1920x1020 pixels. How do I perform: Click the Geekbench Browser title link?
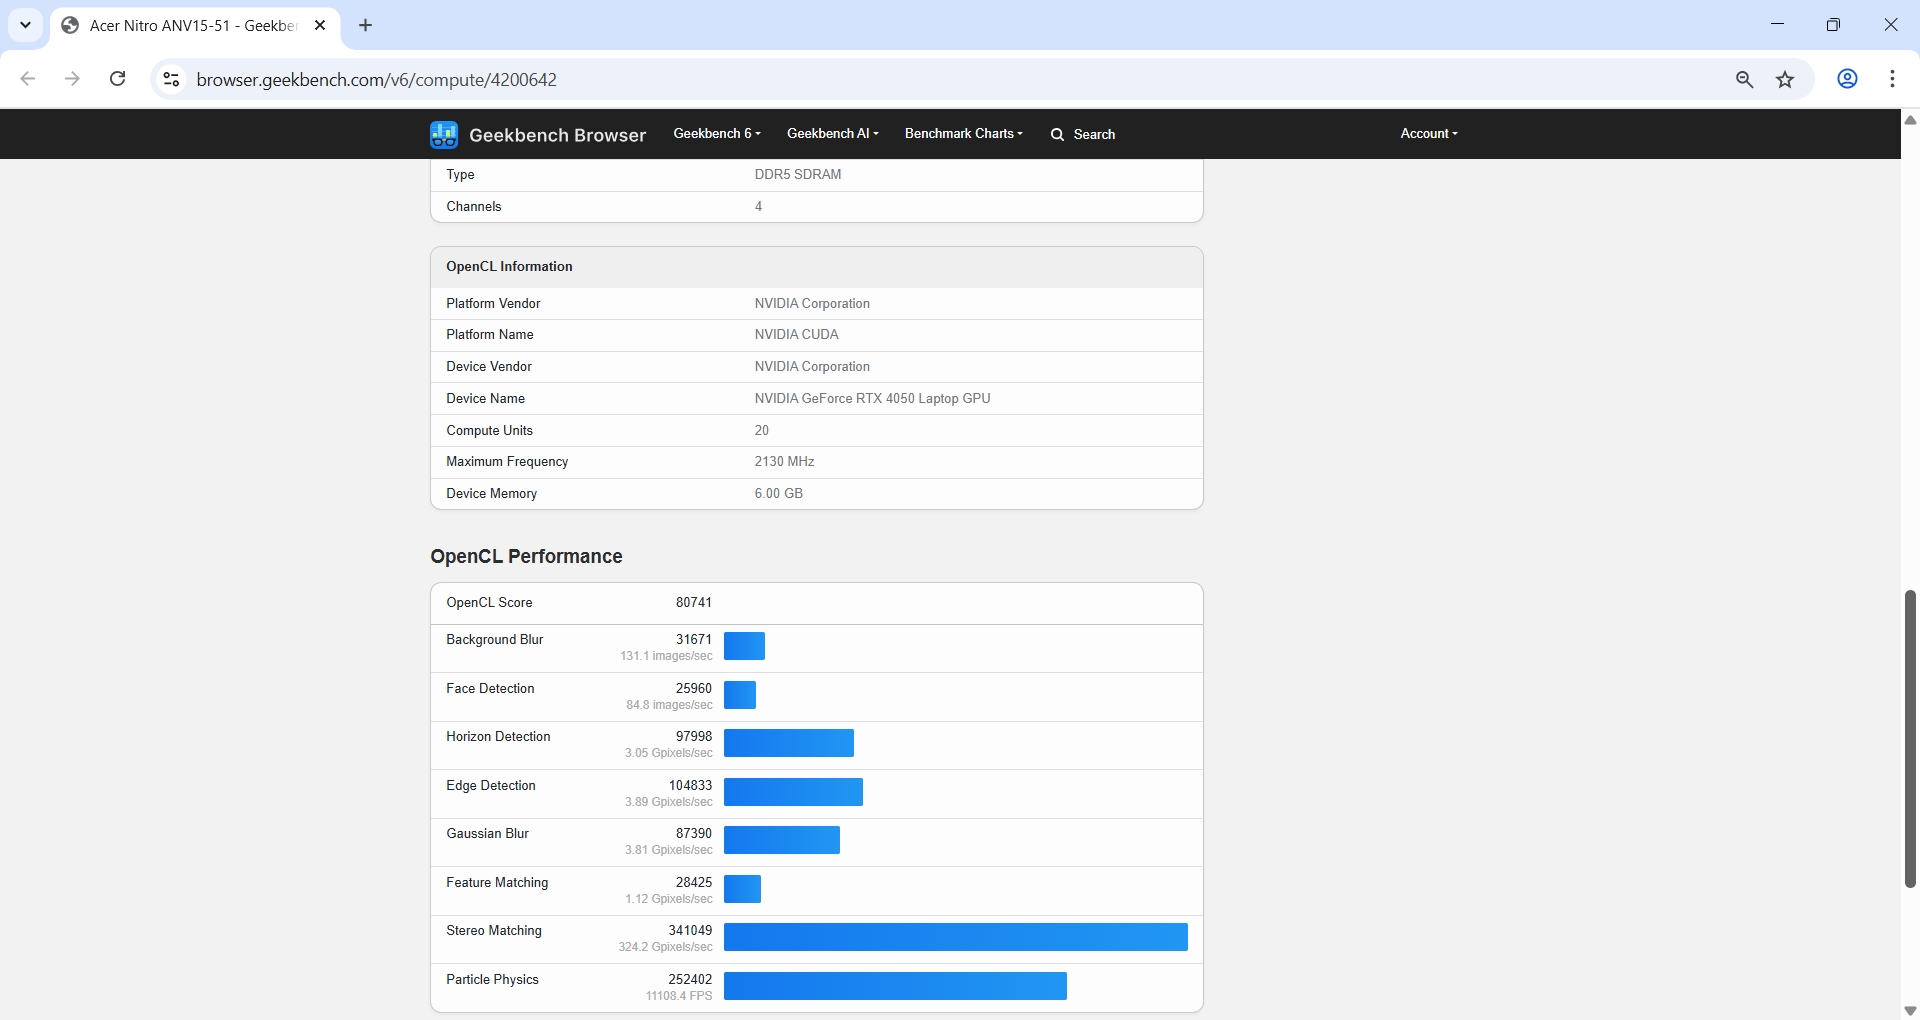click(557, 135)
